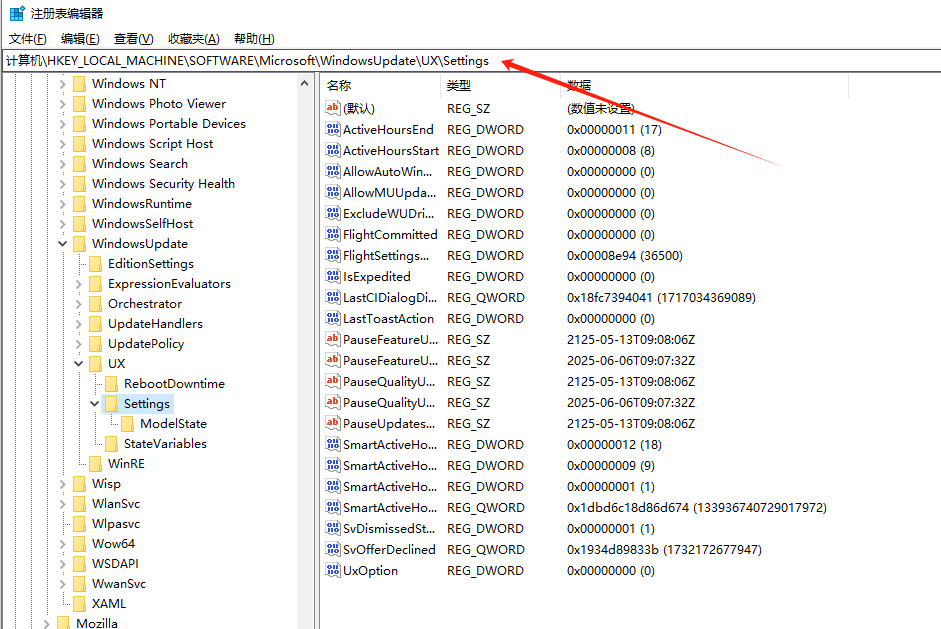Screen dimensions: 941x629
Task: Select the WSDAPI key
Action: click(115, 564)
